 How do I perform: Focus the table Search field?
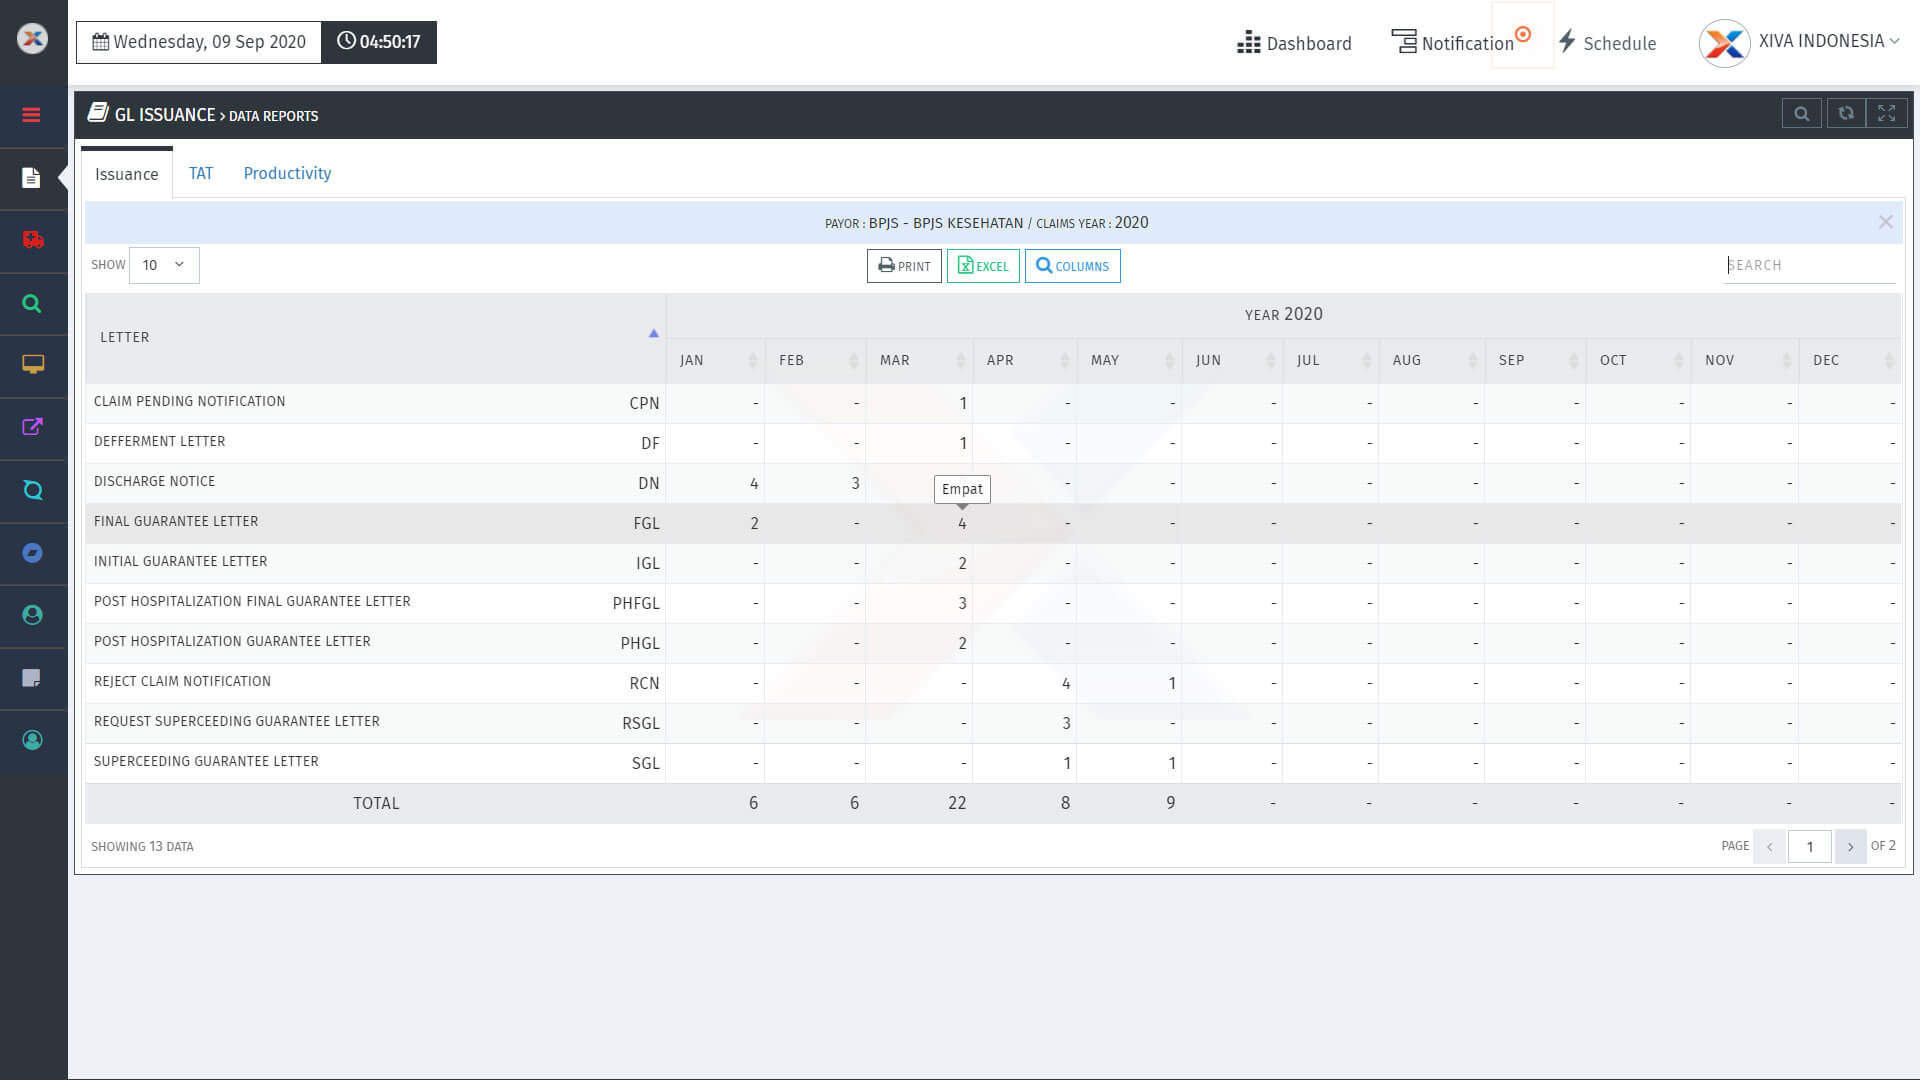(1809, 265)
